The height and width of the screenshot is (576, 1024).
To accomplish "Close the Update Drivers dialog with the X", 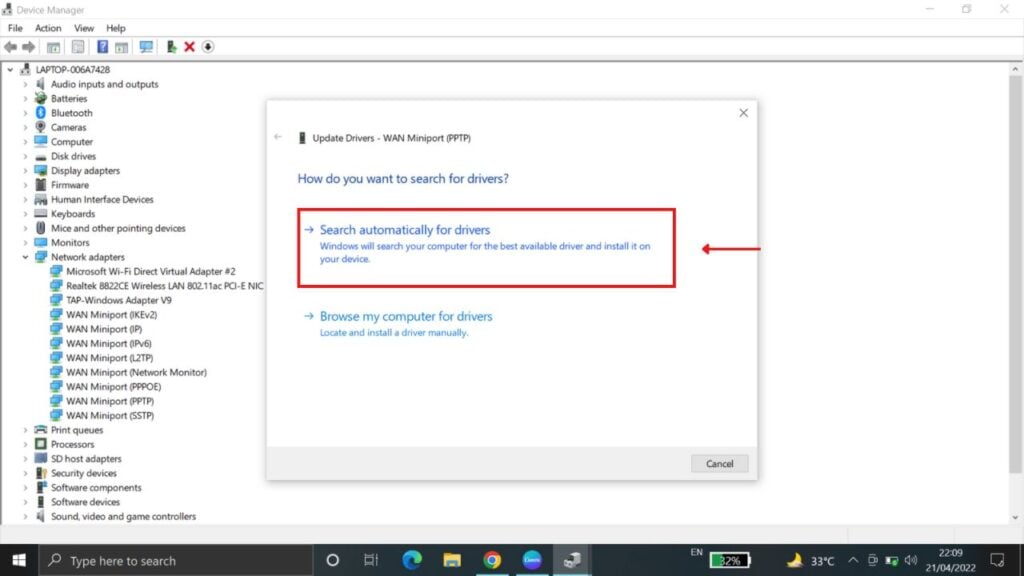I will click(x=743, y=113).
